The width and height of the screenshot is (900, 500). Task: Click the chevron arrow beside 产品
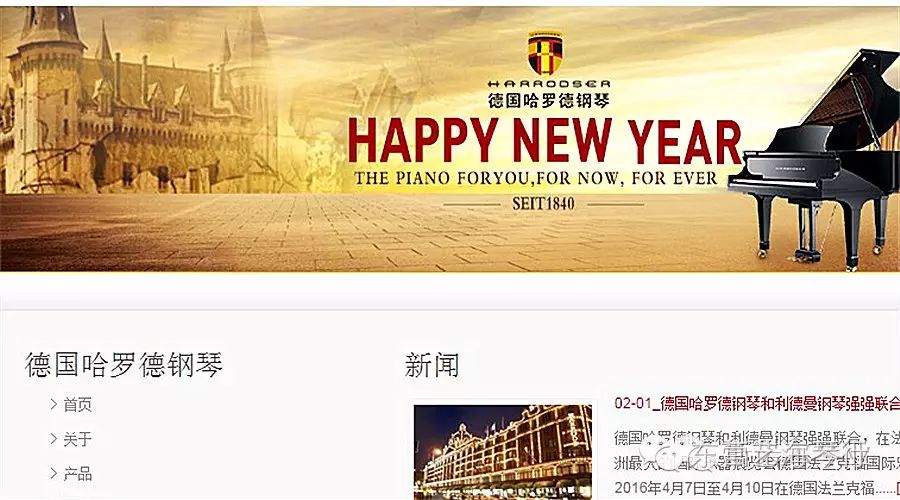tap(54, 473)
